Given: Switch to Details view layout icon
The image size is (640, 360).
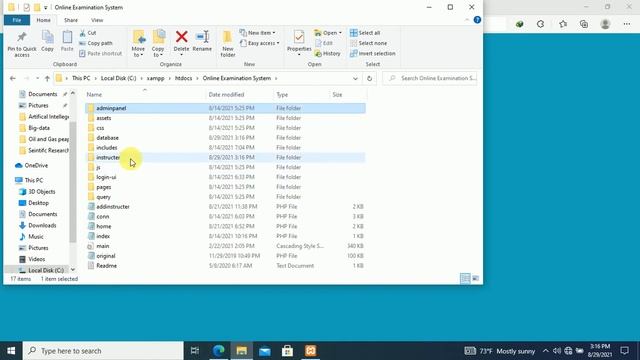Looking at the screenshot, I should point(465,278).
